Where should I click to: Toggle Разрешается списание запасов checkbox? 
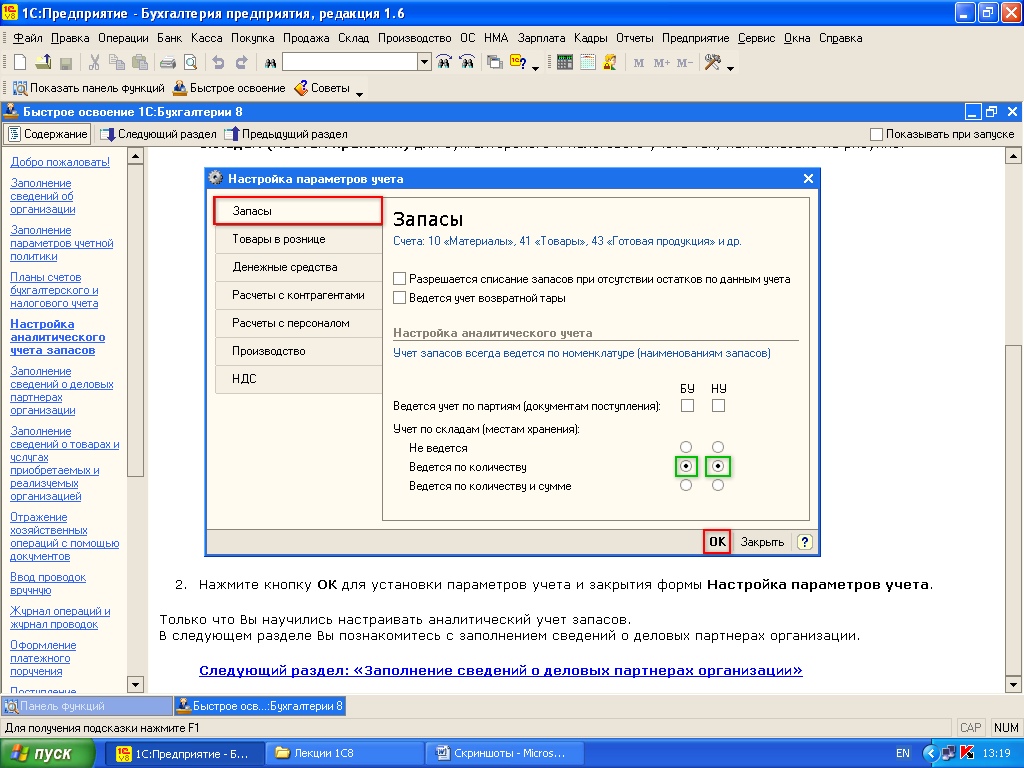pos(400,279)
